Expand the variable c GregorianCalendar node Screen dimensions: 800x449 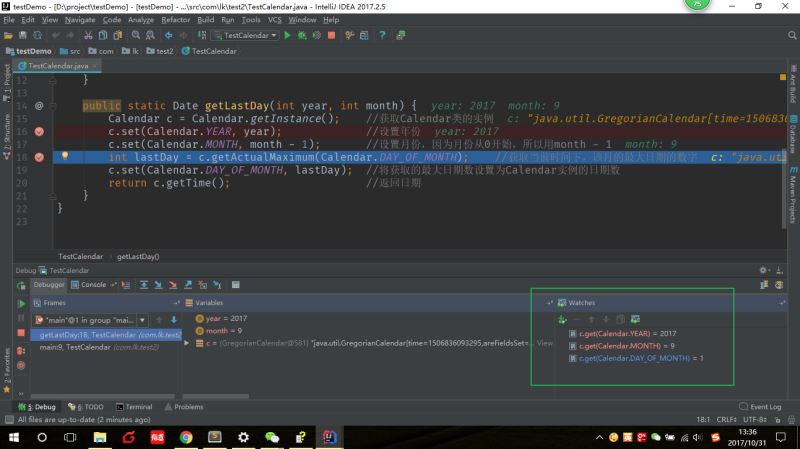tap(186, 343)
